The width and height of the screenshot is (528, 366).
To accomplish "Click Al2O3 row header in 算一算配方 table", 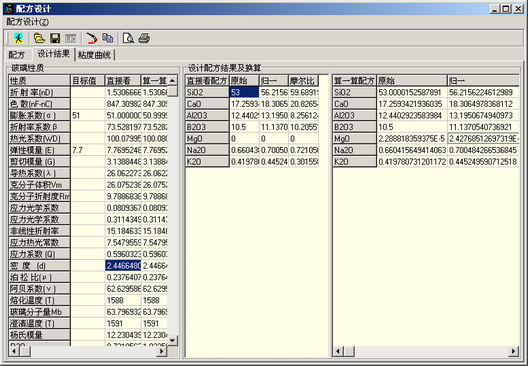I will [355, 115].
